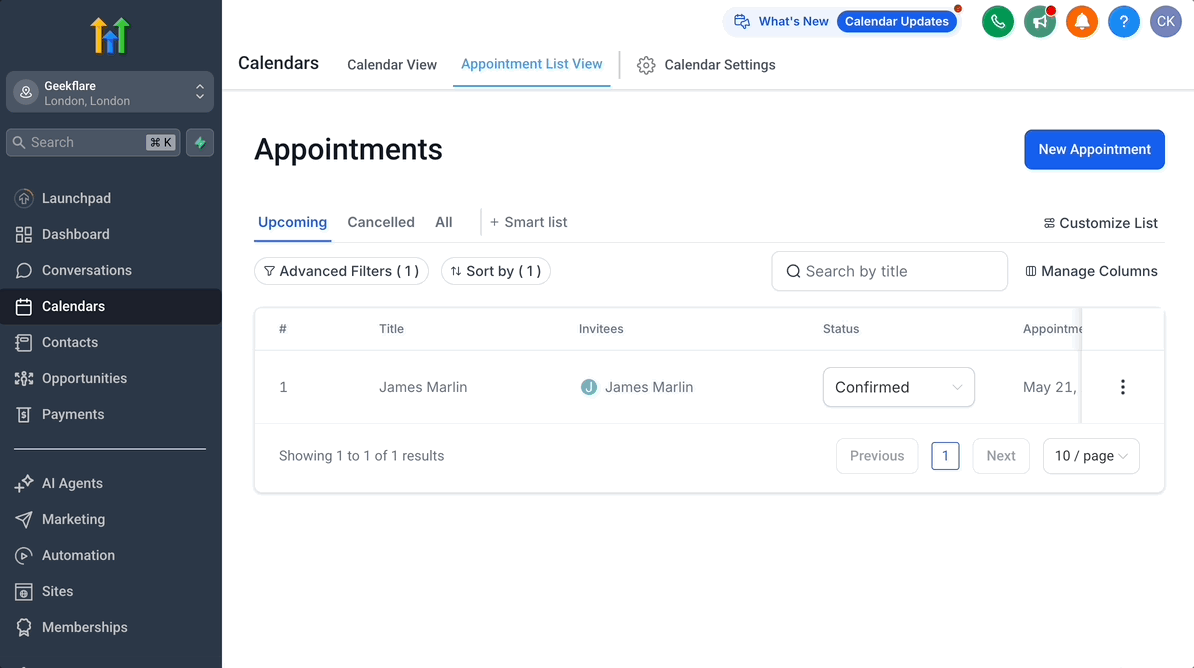Click the Sites browser icon

24,592
